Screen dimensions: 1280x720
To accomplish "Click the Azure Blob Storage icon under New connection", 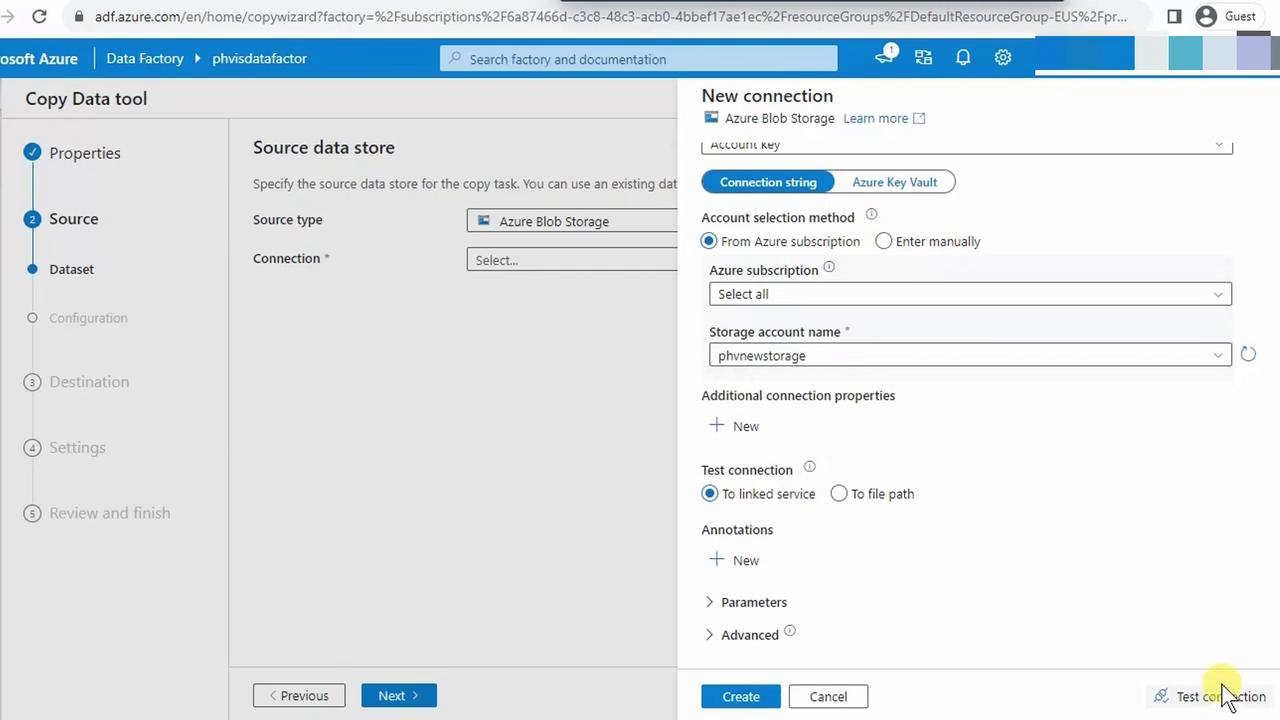I will [x=712, y=118].
